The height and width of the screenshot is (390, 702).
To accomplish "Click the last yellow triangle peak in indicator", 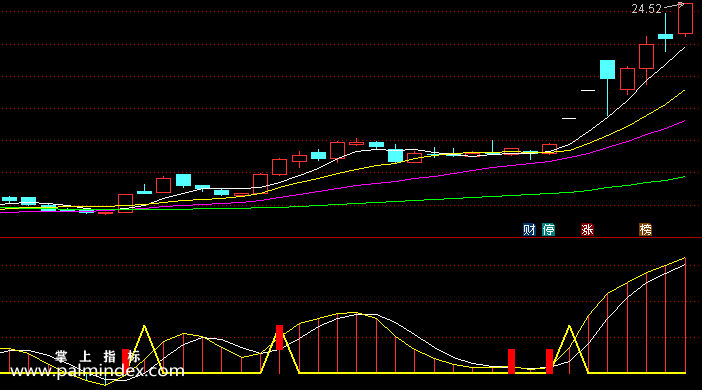I will tap(569, 327).
